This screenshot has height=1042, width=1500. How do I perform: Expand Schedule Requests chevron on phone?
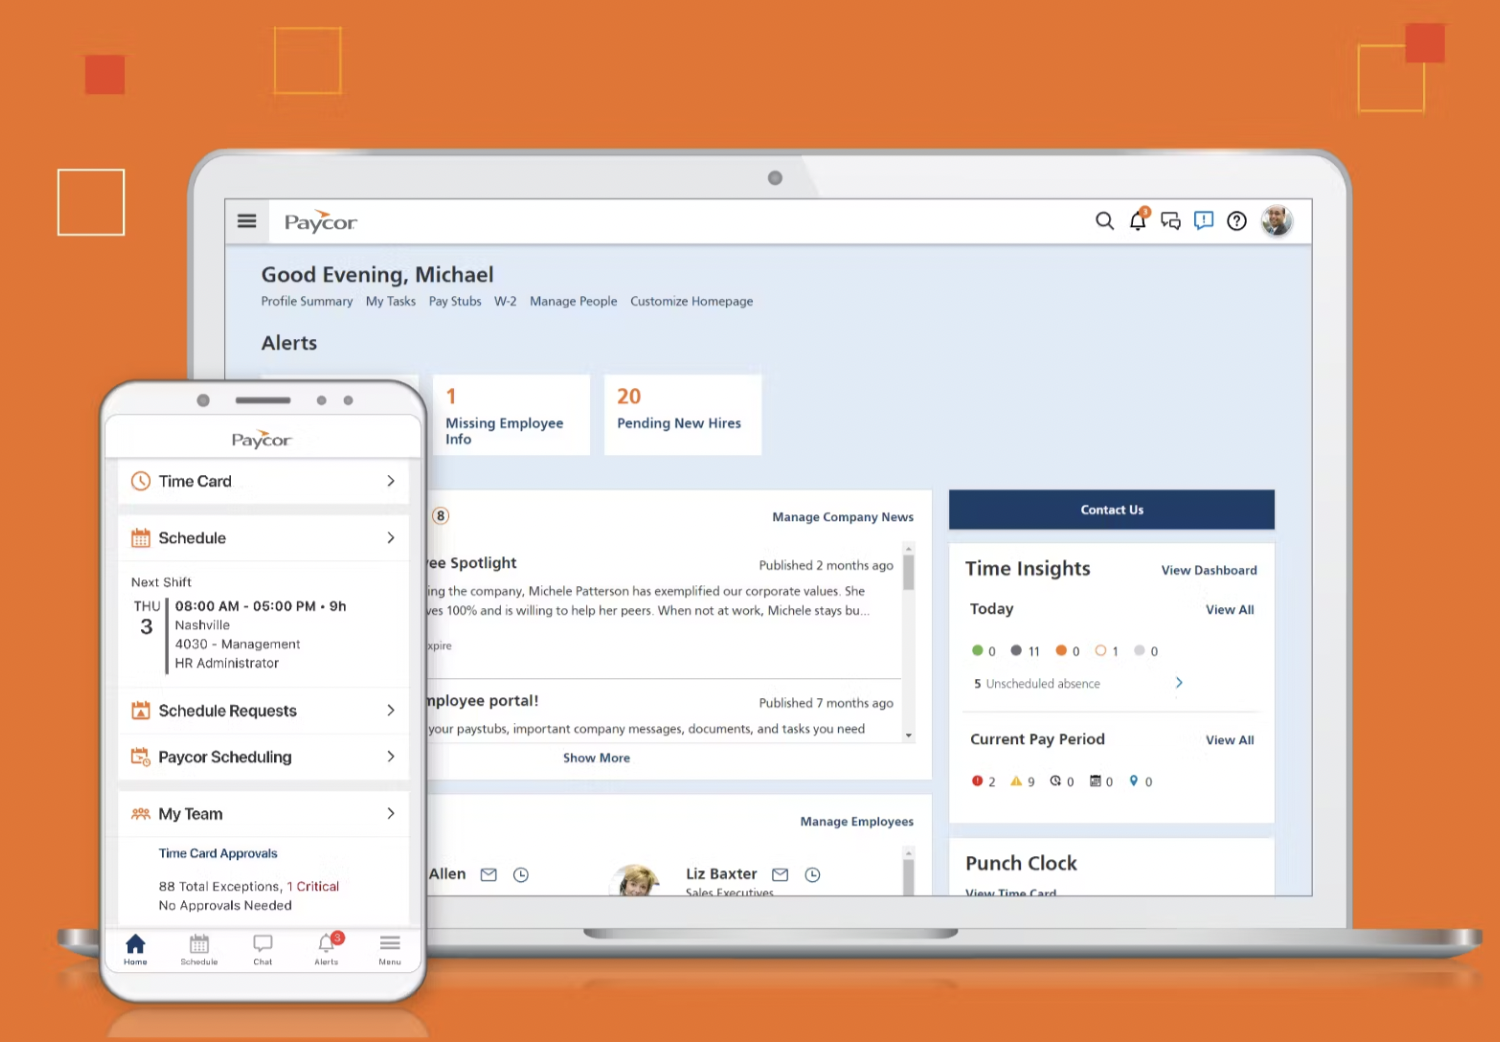[391, 710]
